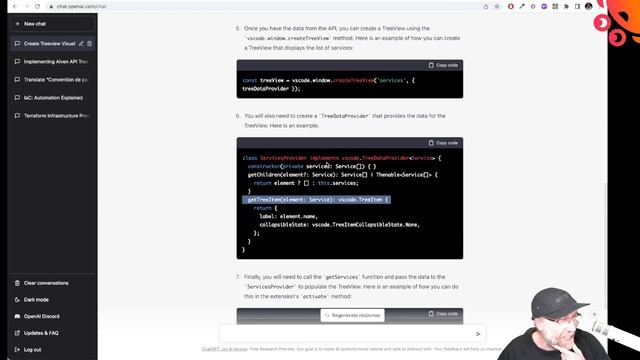This screenshot has width=640, height=360.
Task: Open the browser profile avatar
Action: coord(589,7)
